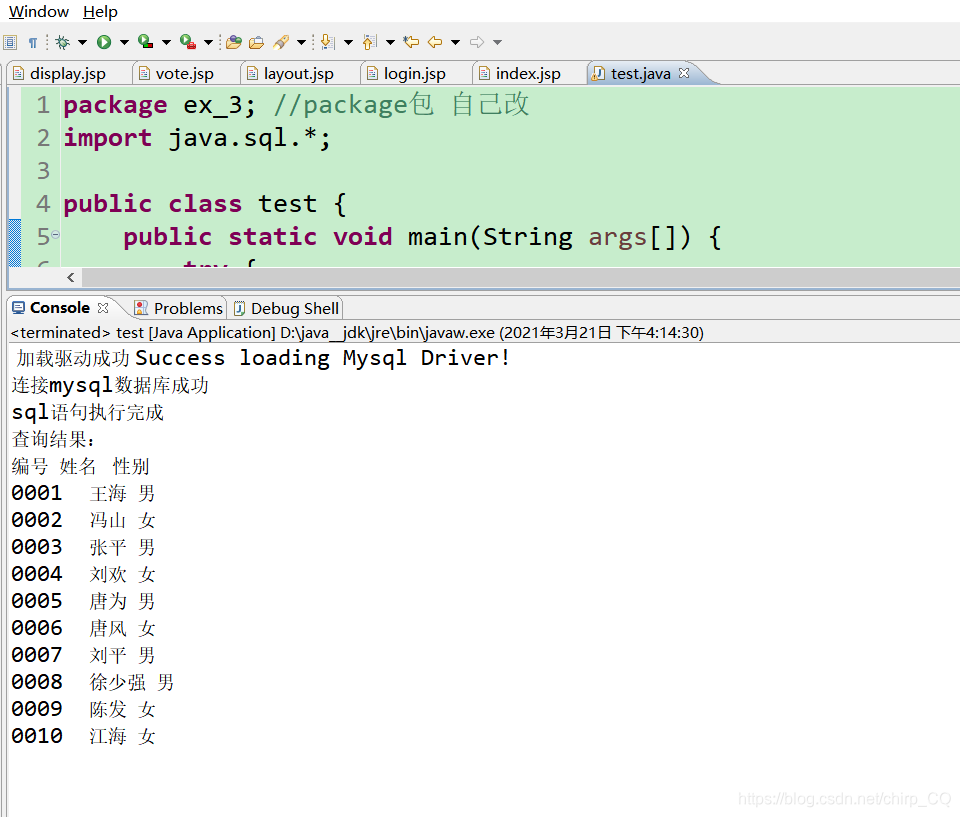Click the 'Success loading Mysql Driver!' console line
This screenshot has height=817, width=960.
pyautogui.click(x=263, y=358)
